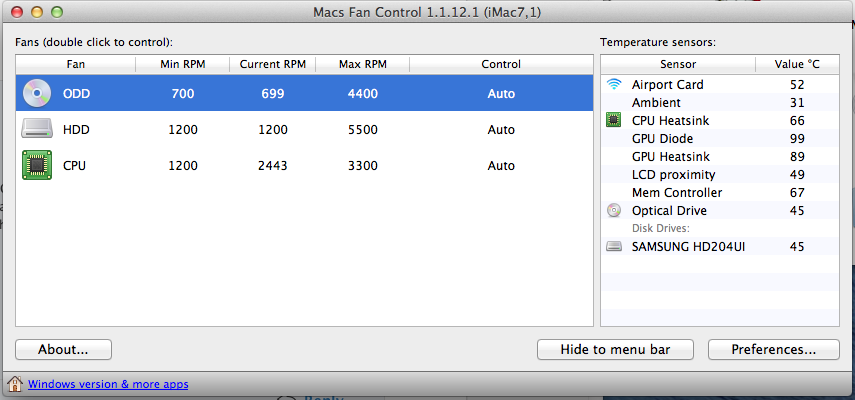Select the CPU Heatsink sensor label
Screen dimensions: 855x400
coord(670,120)
